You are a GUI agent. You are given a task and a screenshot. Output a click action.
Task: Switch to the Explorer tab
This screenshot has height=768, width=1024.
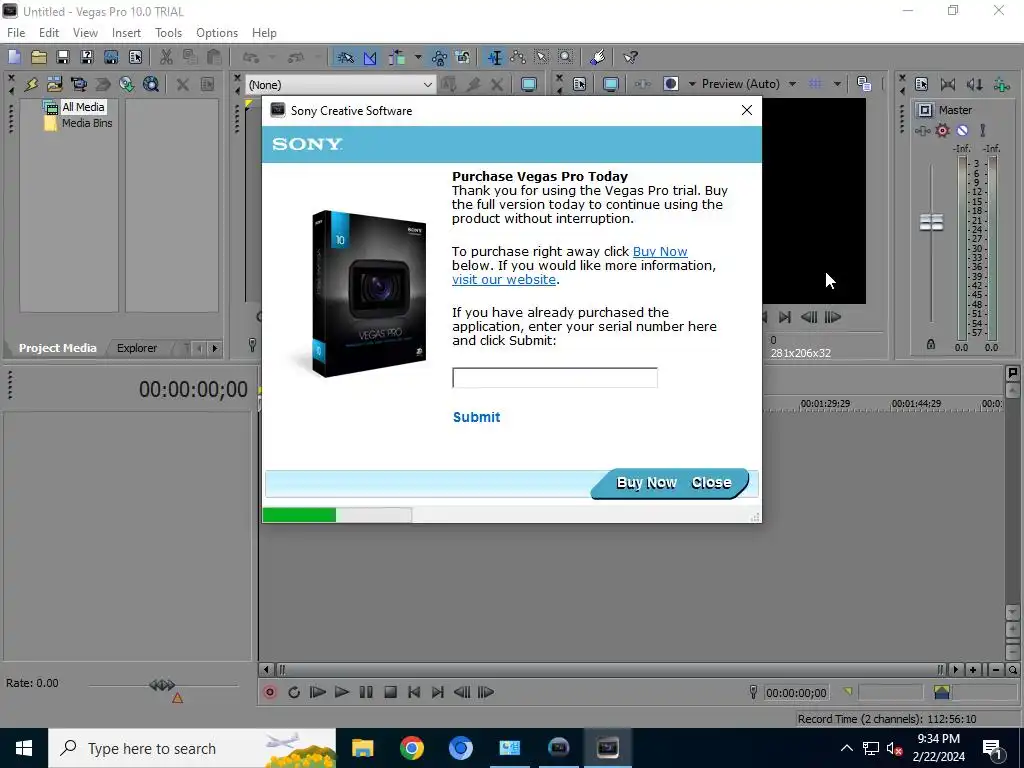[137, 348]
